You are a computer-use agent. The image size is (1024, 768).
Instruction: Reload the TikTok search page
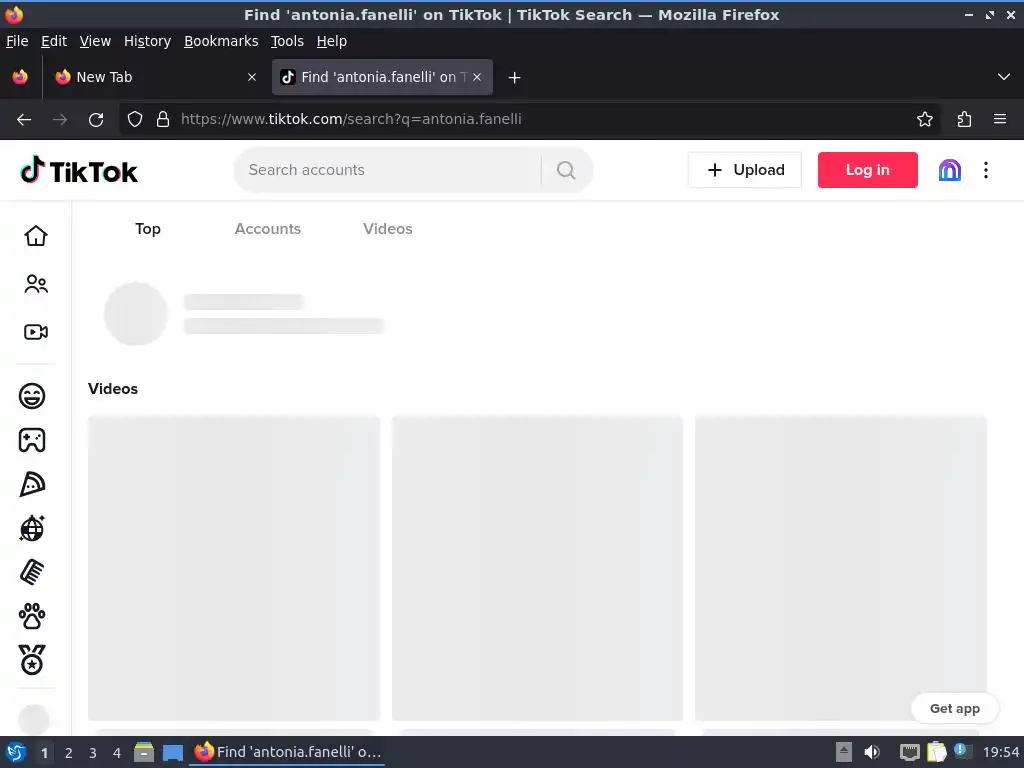click(x=96, y=120)
